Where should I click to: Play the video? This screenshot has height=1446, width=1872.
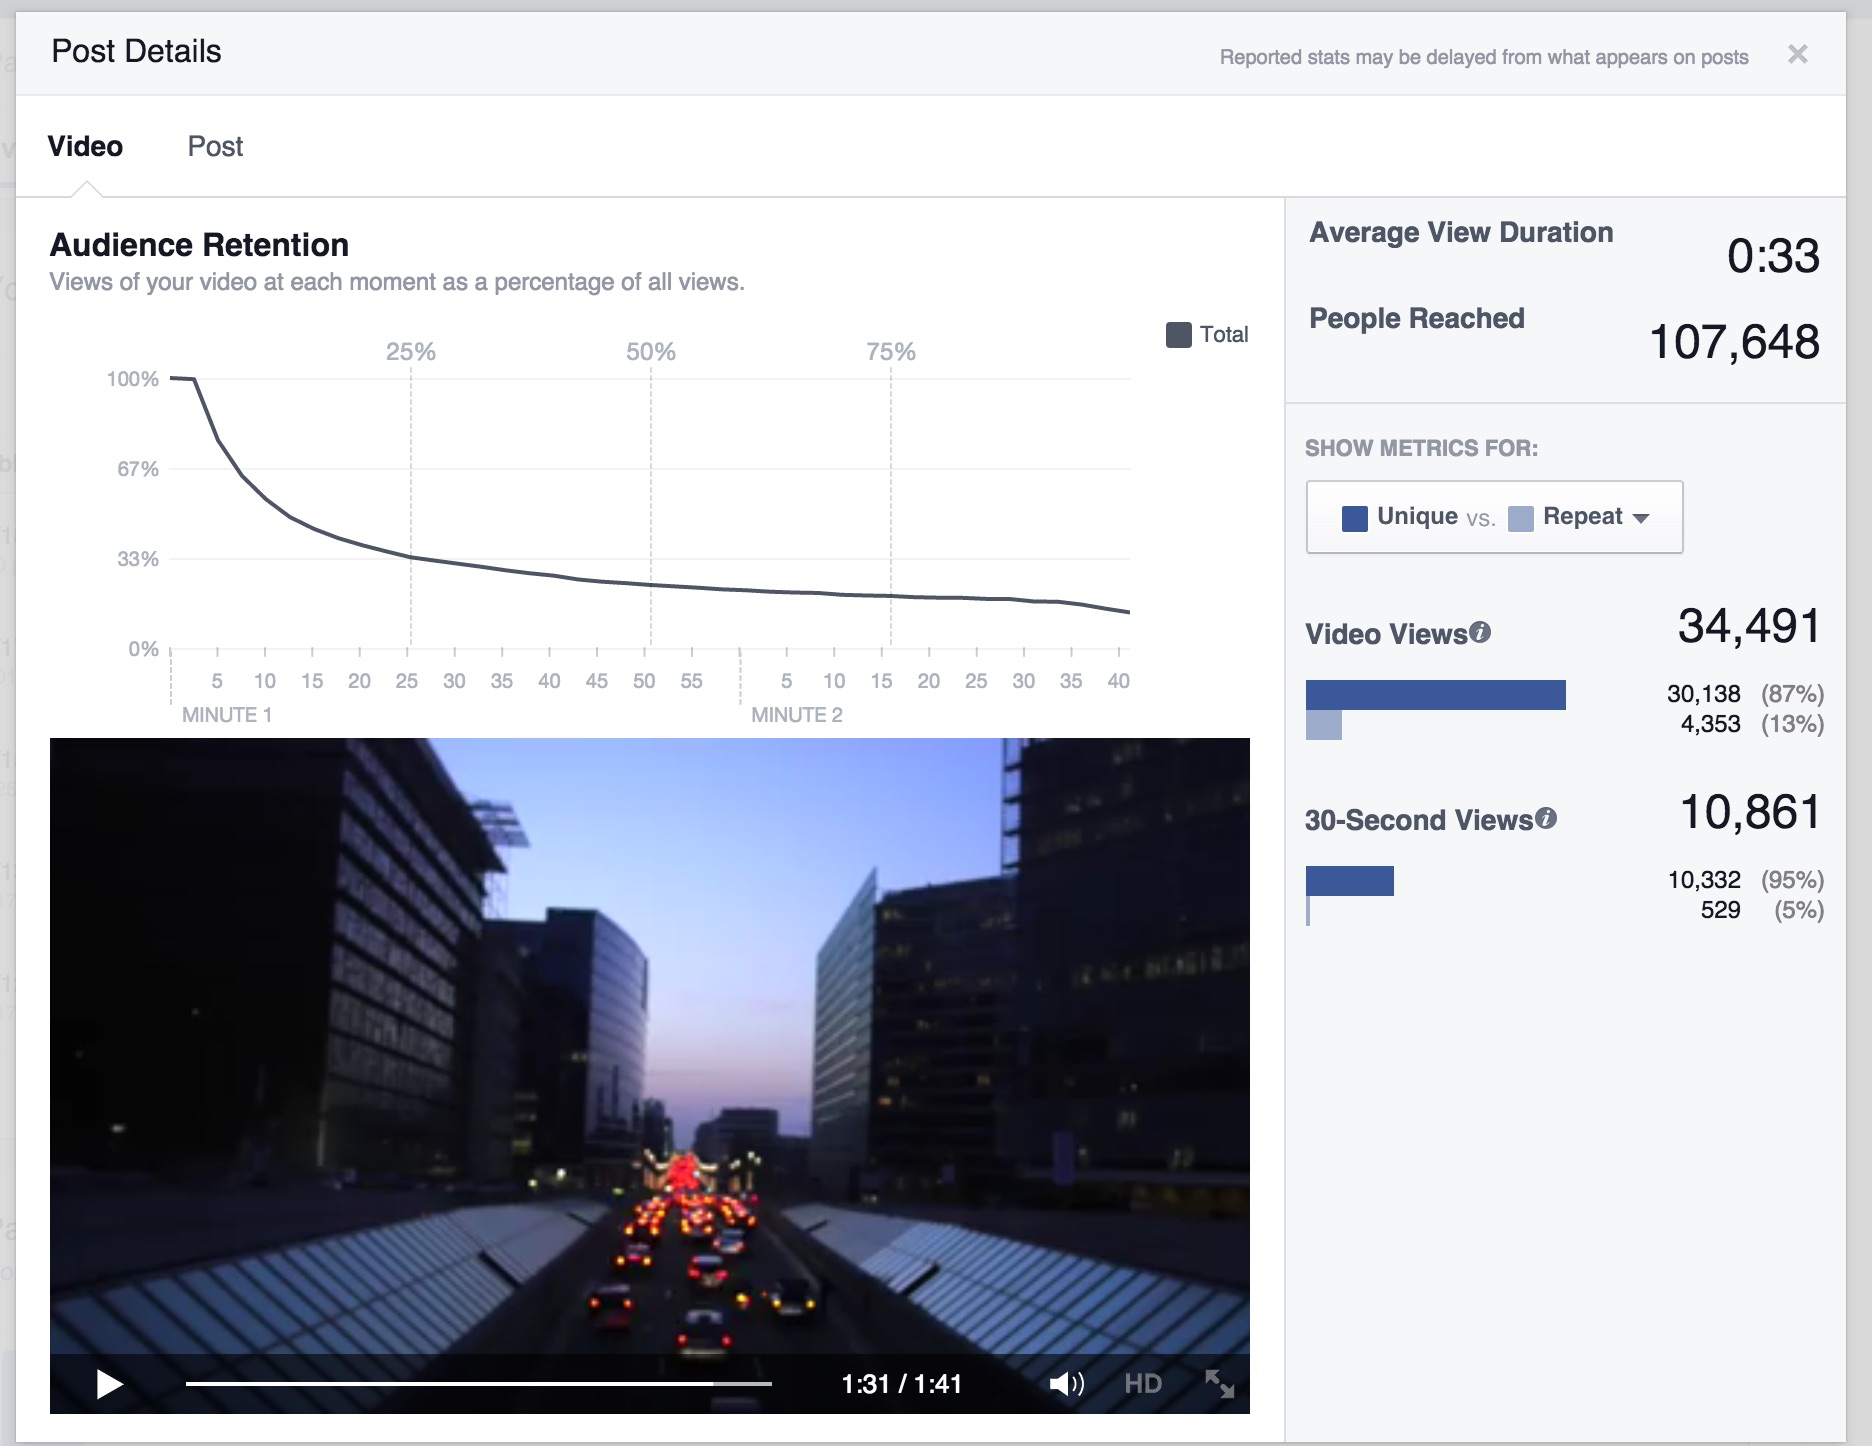point(109,1384)
